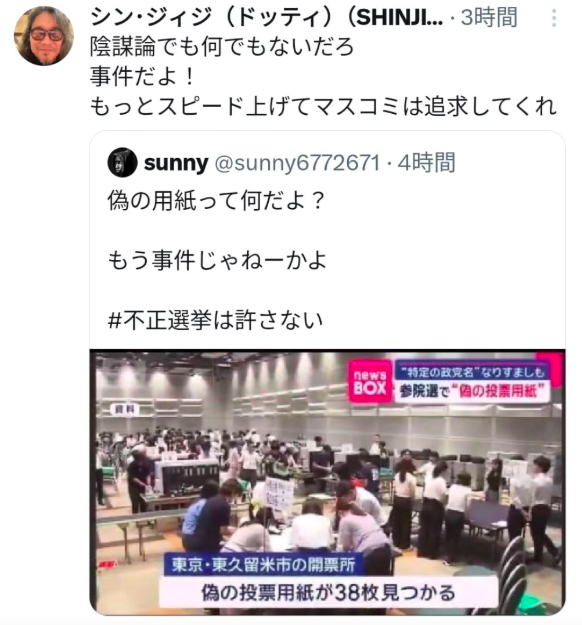Click the tweet line 陰謀論でも何でもないだろ
This screenshot has height=625, width=582.
(x=222, y=47)
